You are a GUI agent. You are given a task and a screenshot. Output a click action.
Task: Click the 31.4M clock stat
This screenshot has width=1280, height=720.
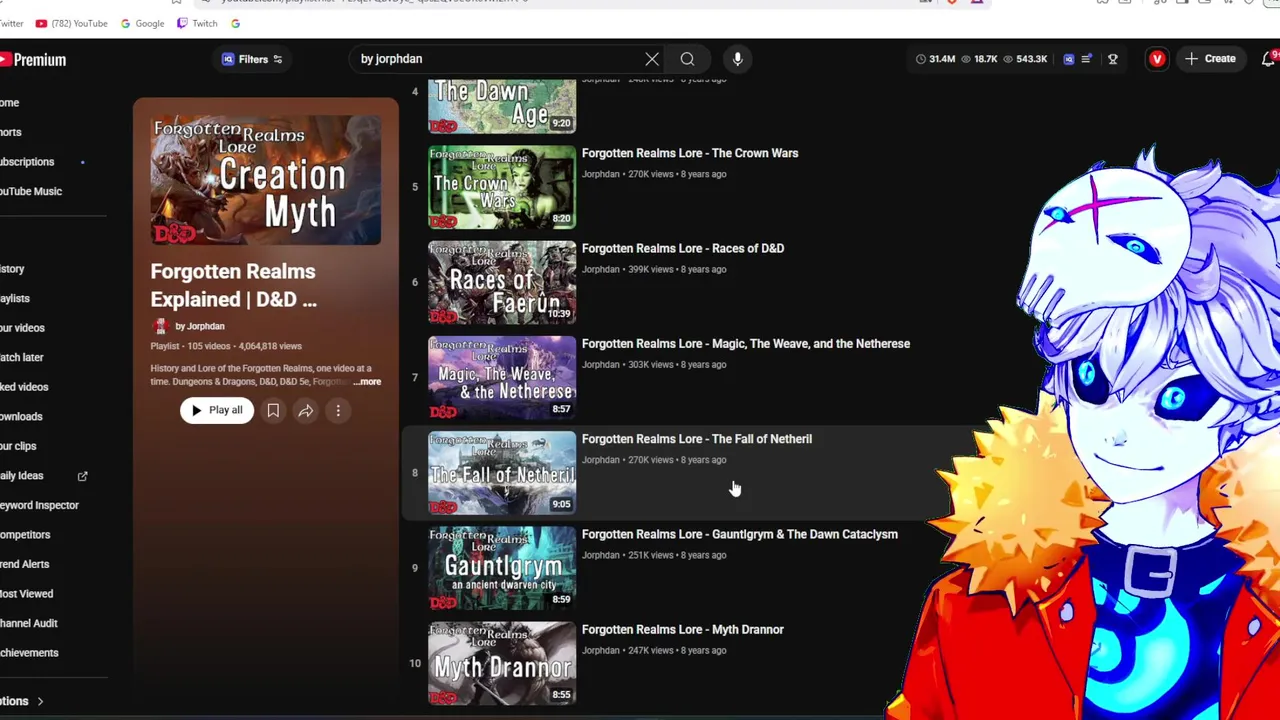click(x=935, y=59)
